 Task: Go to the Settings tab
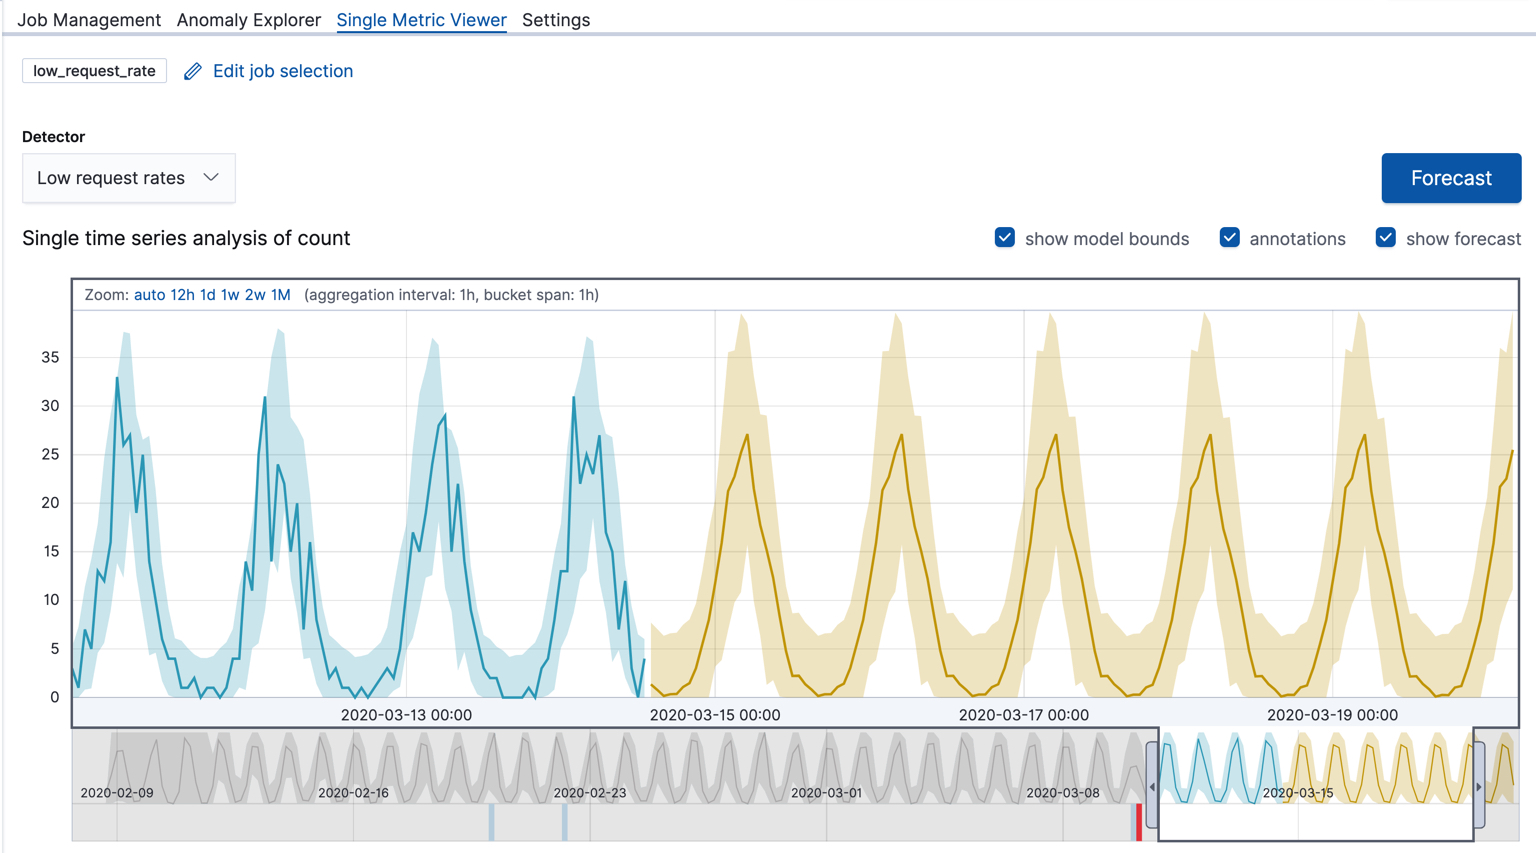click(x=556, y=19)
